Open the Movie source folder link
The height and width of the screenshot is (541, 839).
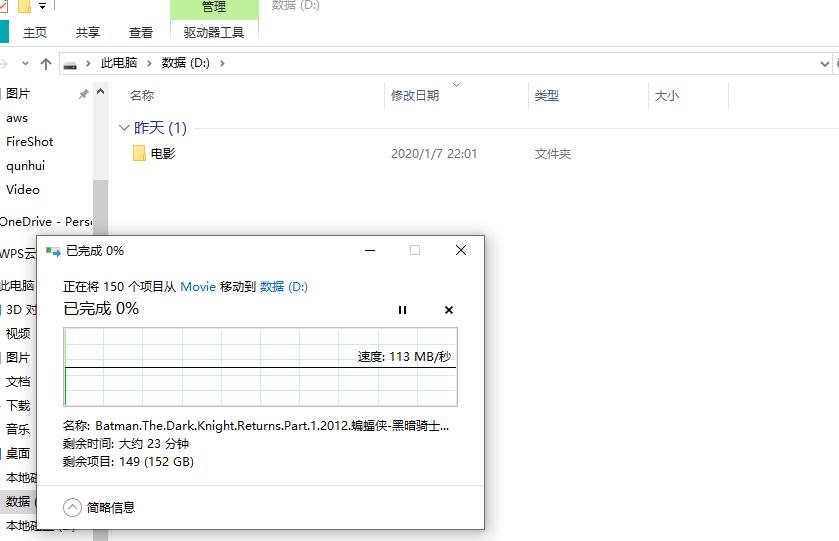[198, 287]
